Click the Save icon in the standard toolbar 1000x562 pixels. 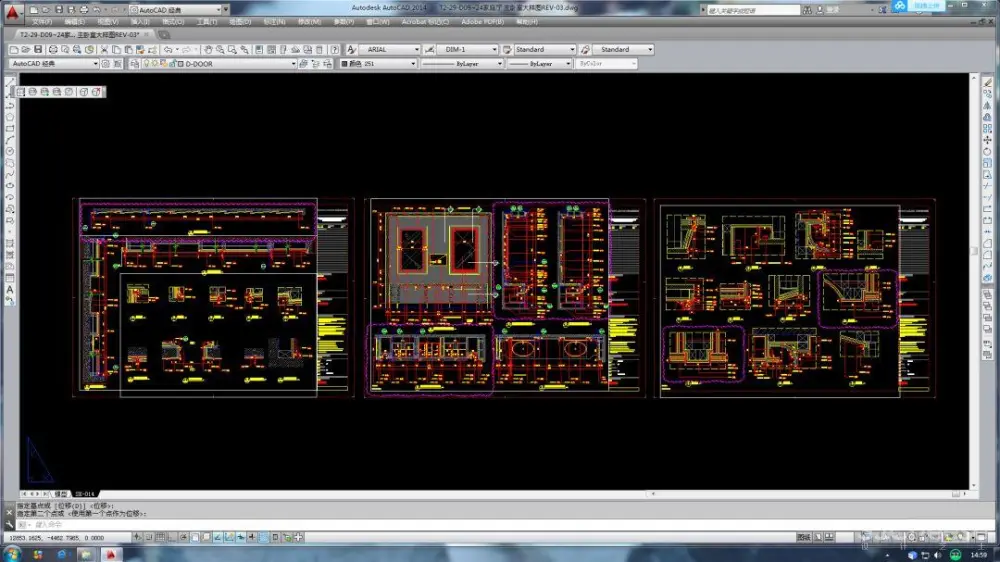[x=38, y=49]
